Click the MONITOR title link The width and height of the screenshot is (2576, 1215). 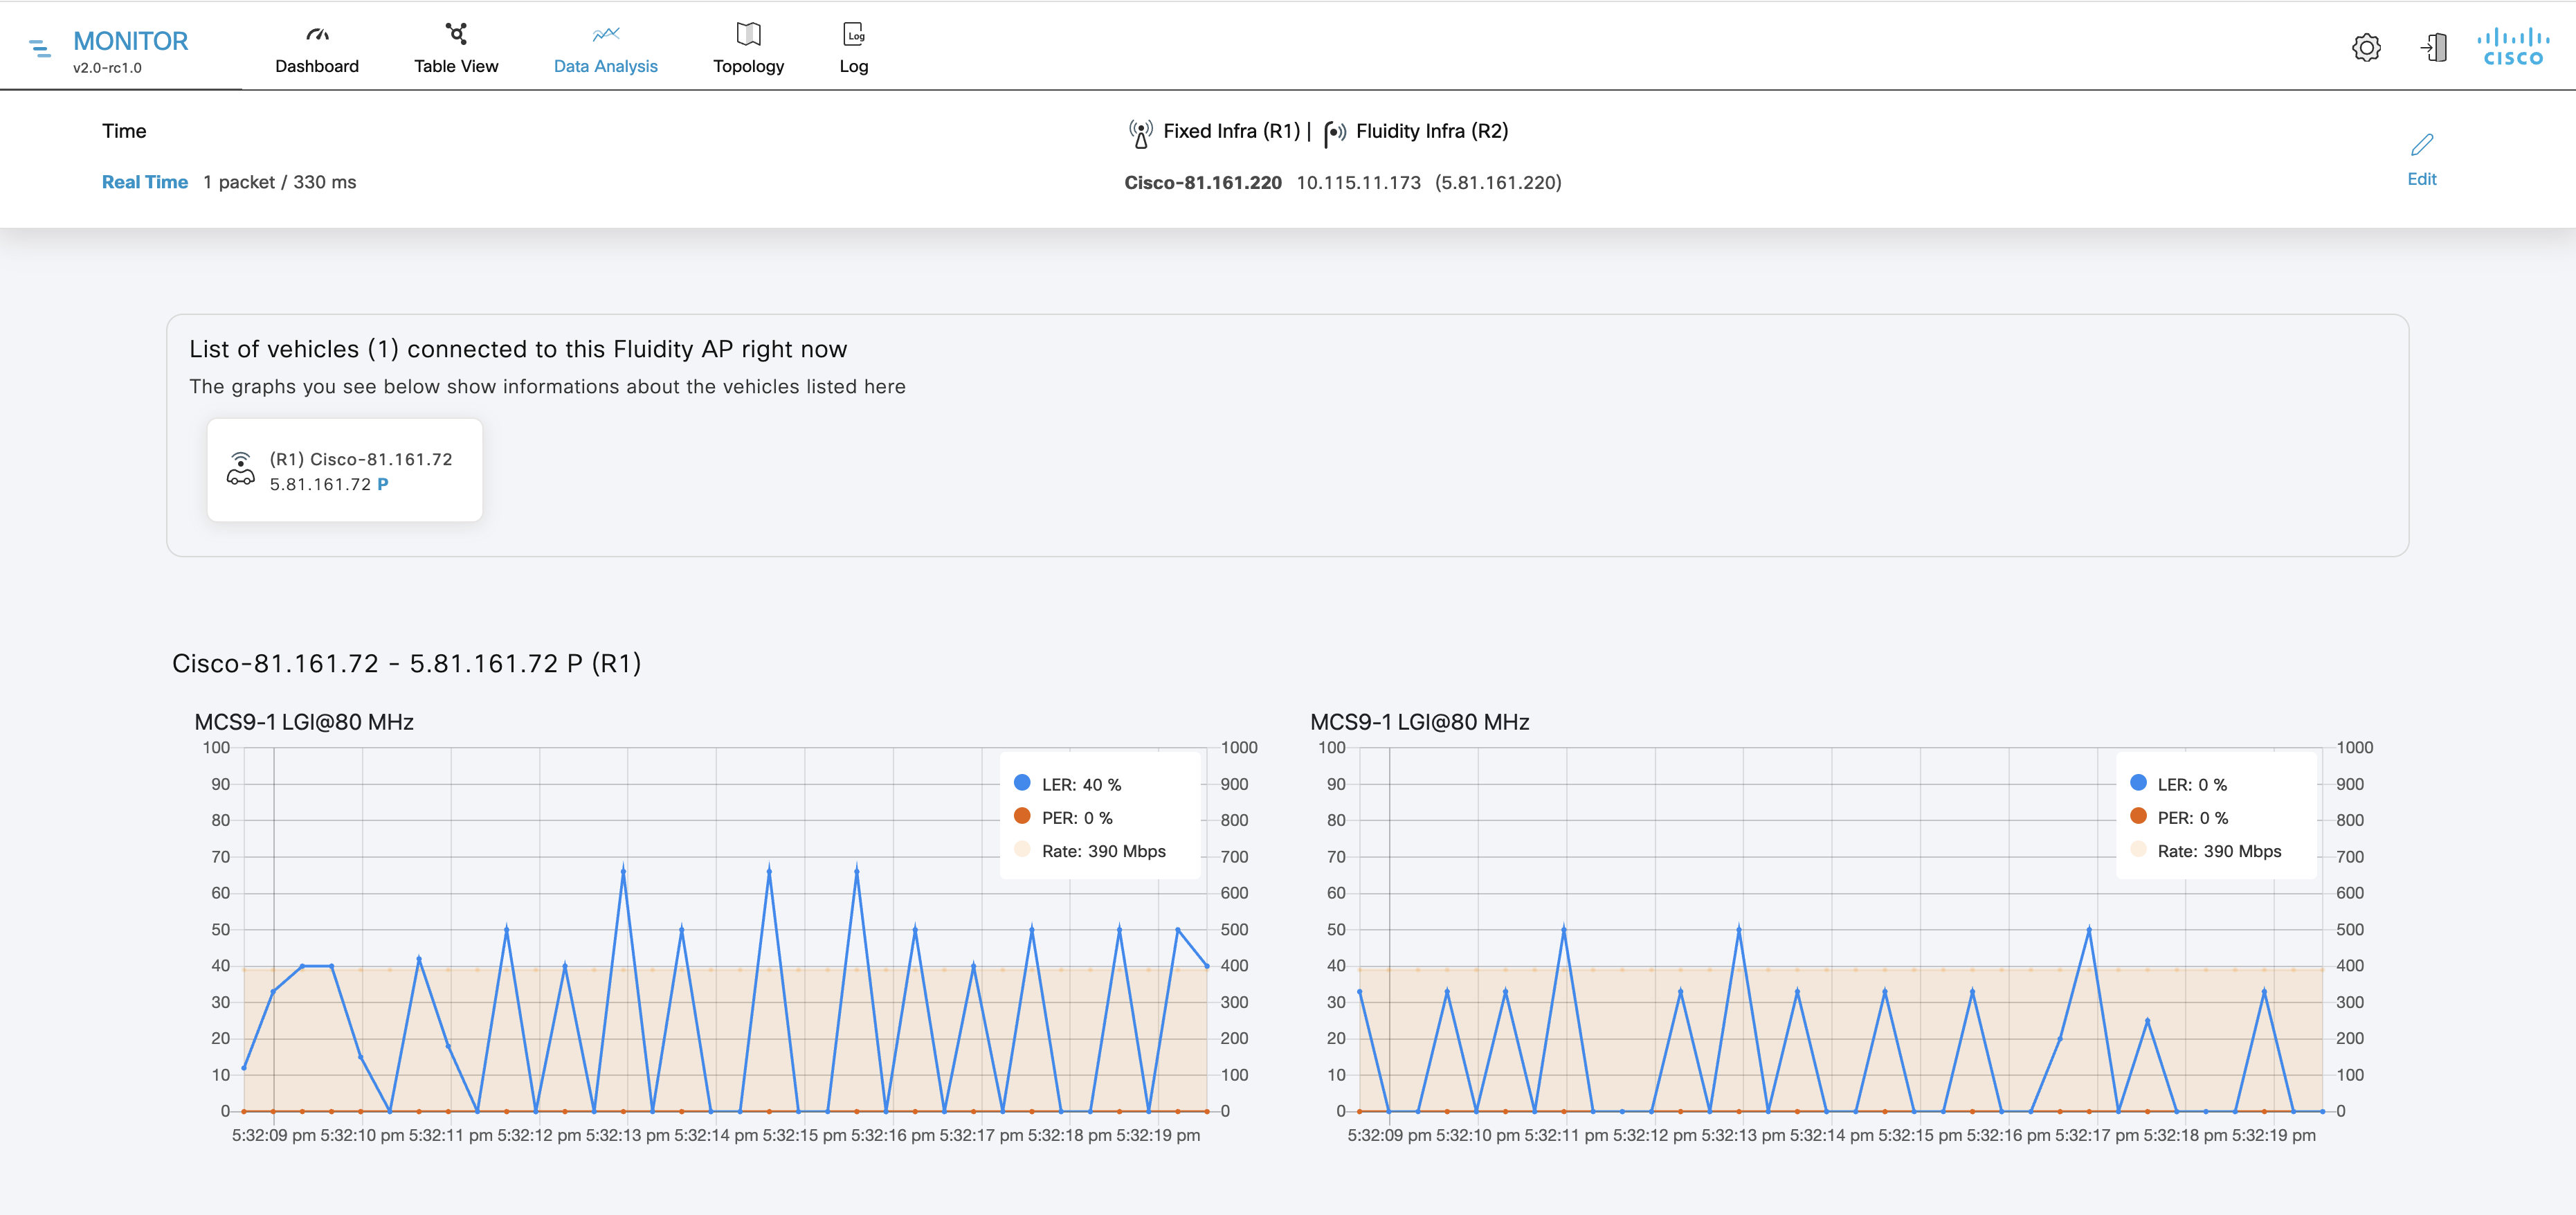(x=131, y=41)
